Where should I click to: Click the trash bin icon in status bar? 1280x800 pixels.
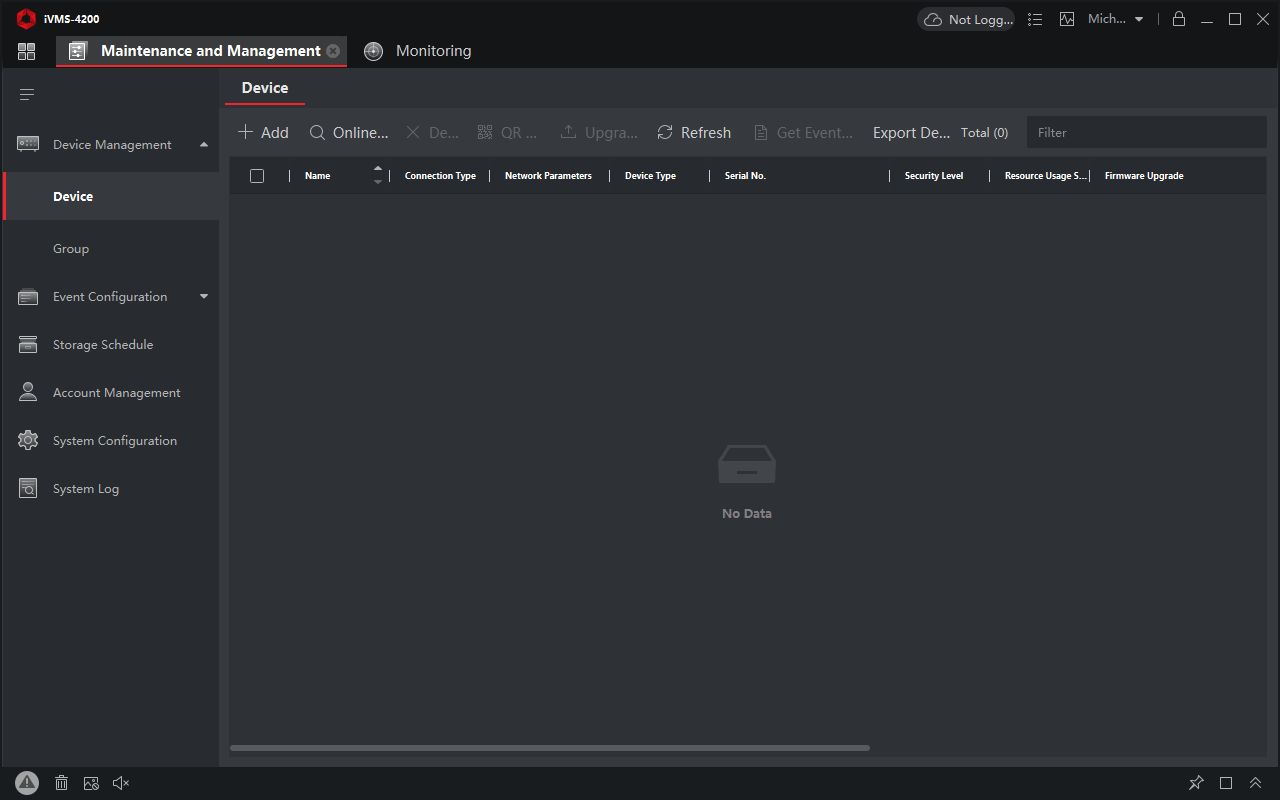click(x=61, y=783)
